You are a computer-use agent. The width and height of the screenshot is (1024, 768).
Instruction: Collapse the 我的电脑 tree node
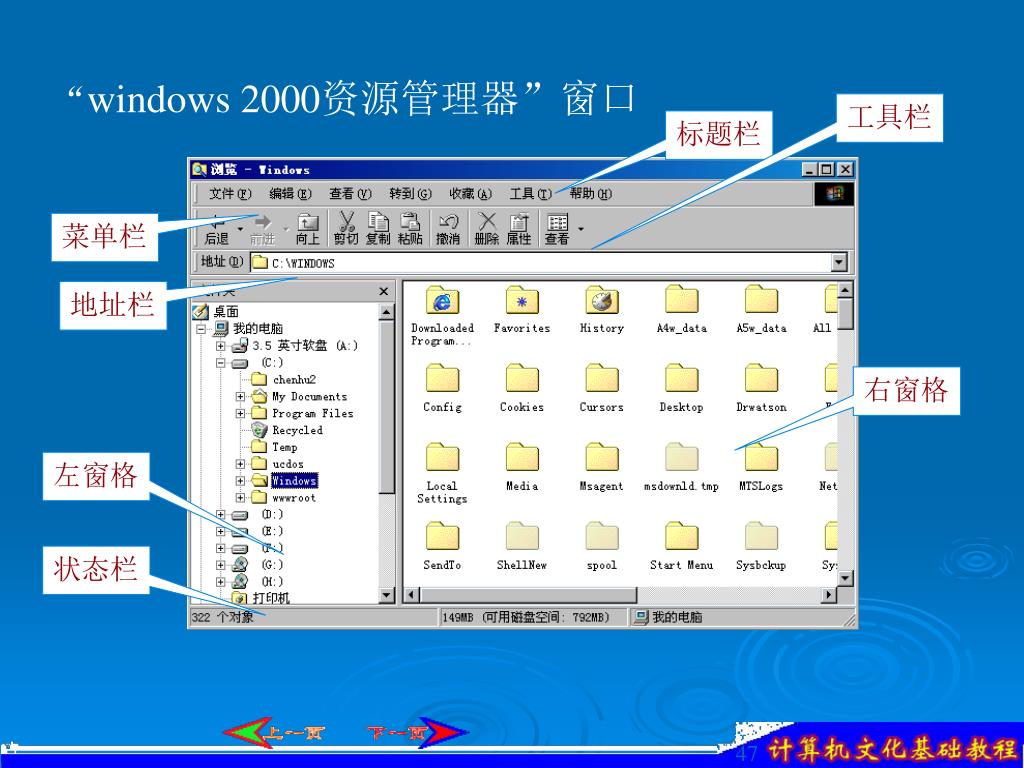[x=202, y=328]
